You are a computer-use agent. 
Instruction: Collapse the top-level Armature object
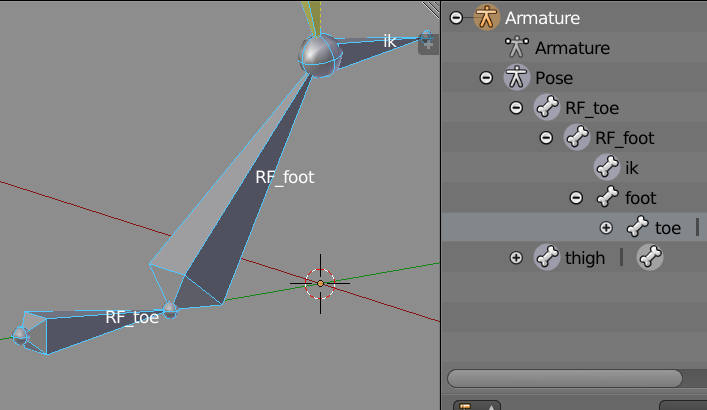click(456, 18)
